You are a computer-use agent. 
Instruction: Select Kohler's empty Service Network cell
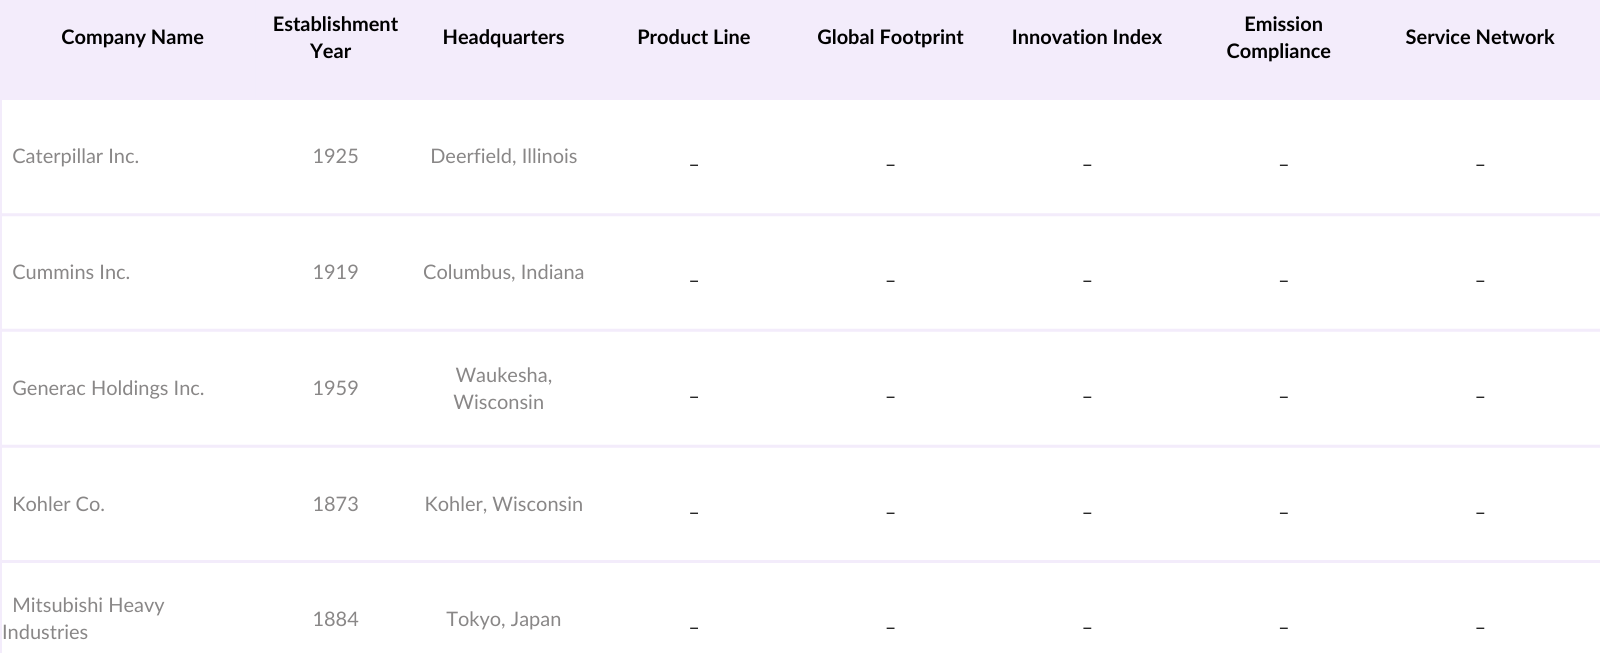tap(1479, 506)
